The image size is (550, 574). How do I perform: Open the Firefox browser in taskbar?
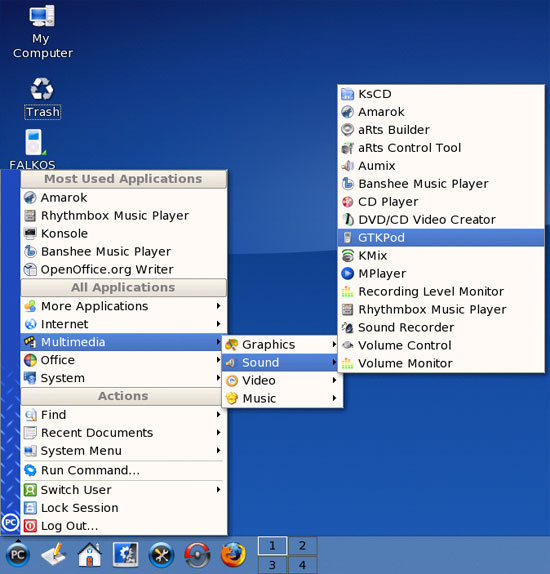[x=233, y=555]
